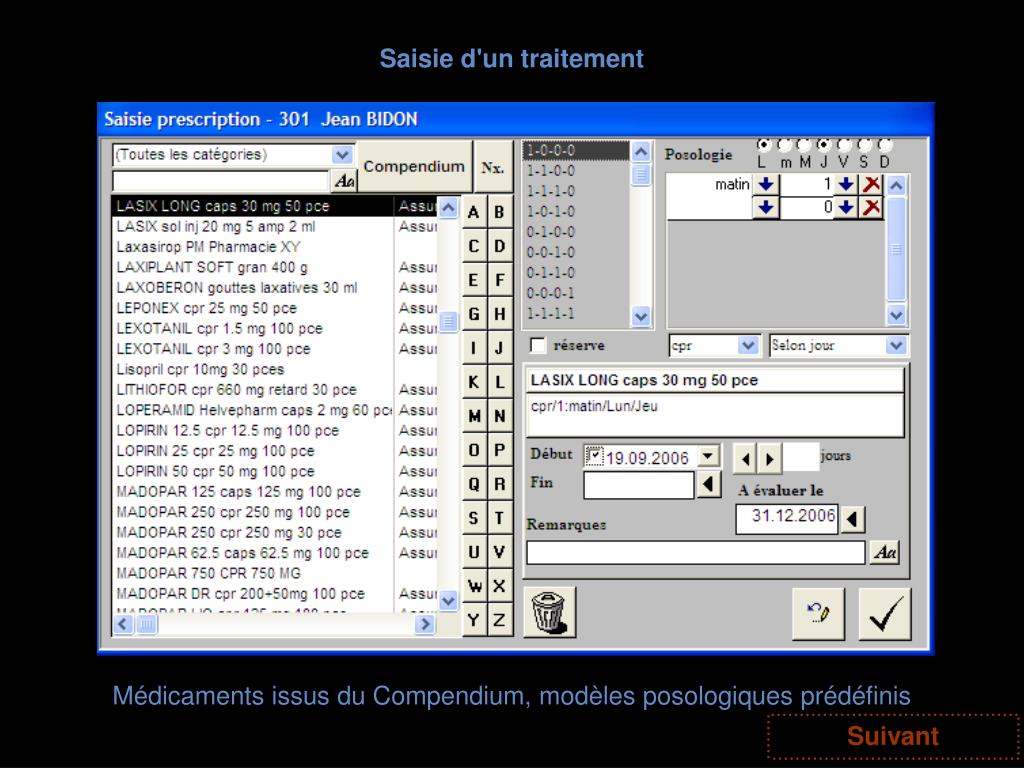The image size is (1024, 768).
Task: Open the Selon jour dropdown
Action: [896, 345]
